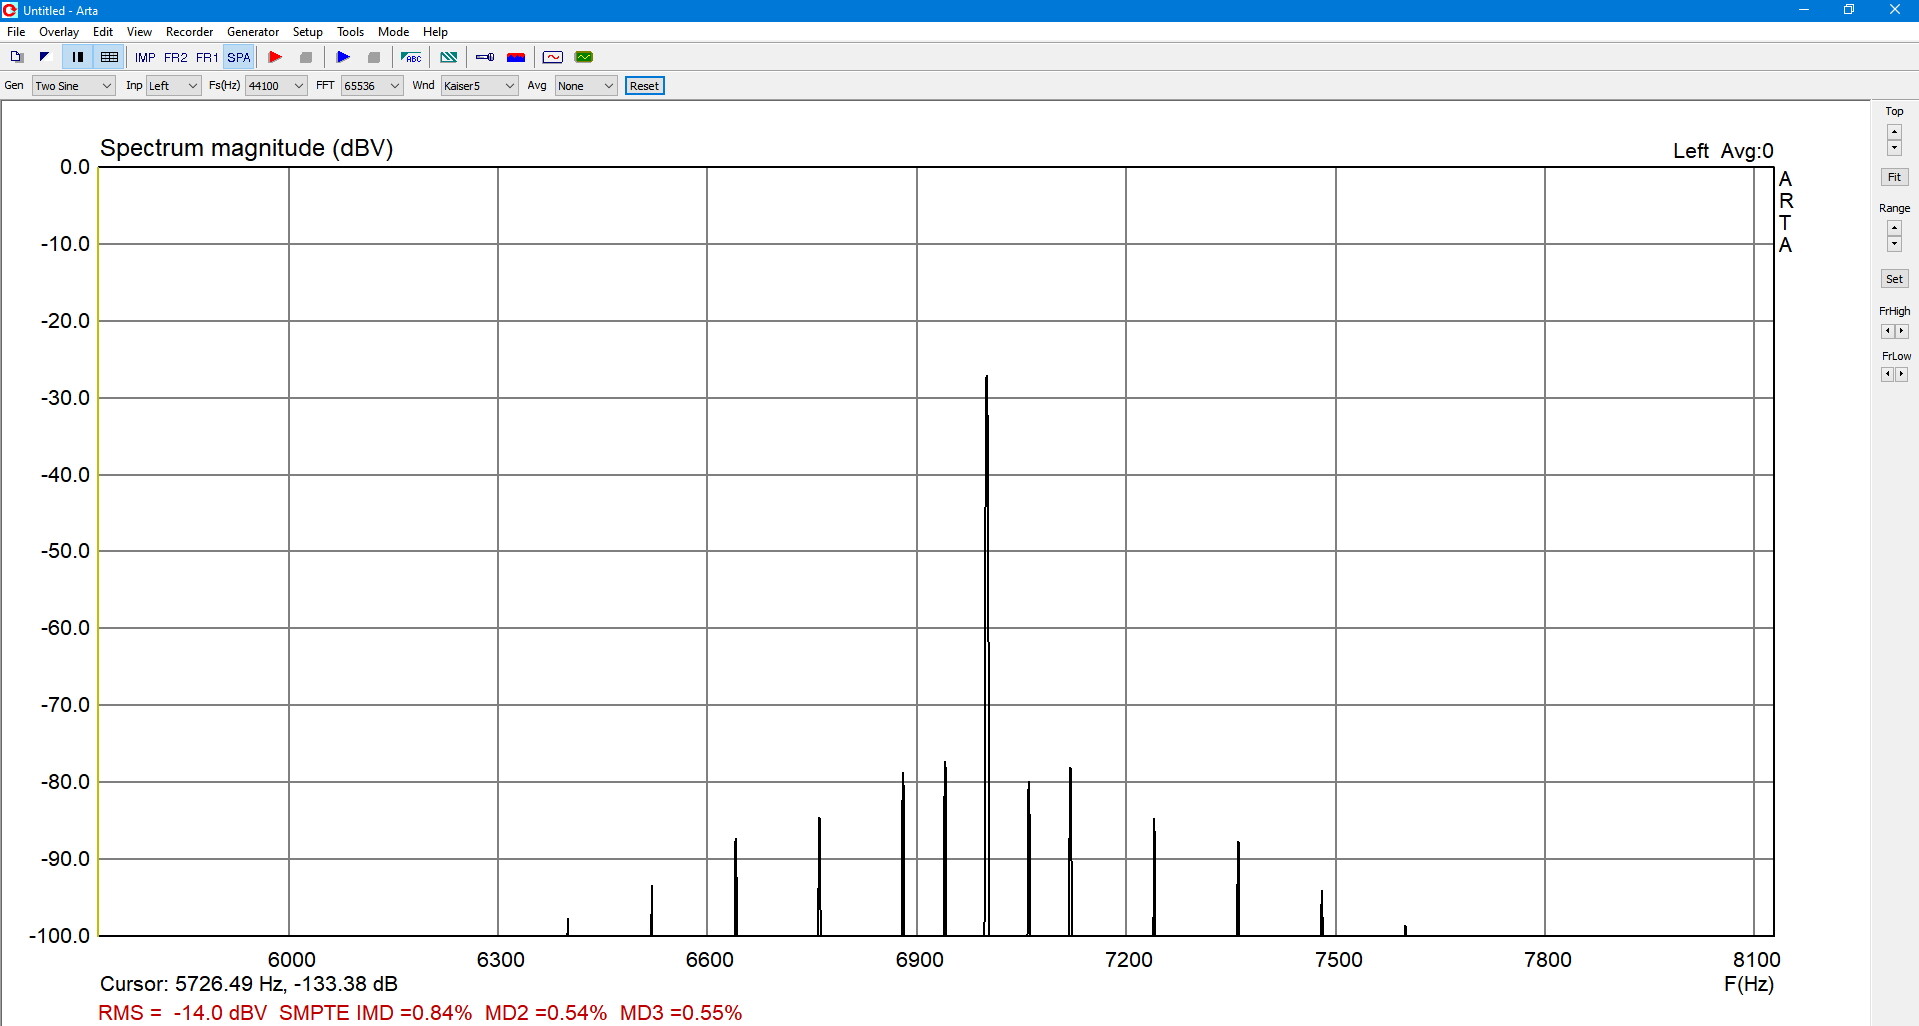Increase Top level with up arrow
Screen dimensions: 1919x1026
[x=1894, y=132]
